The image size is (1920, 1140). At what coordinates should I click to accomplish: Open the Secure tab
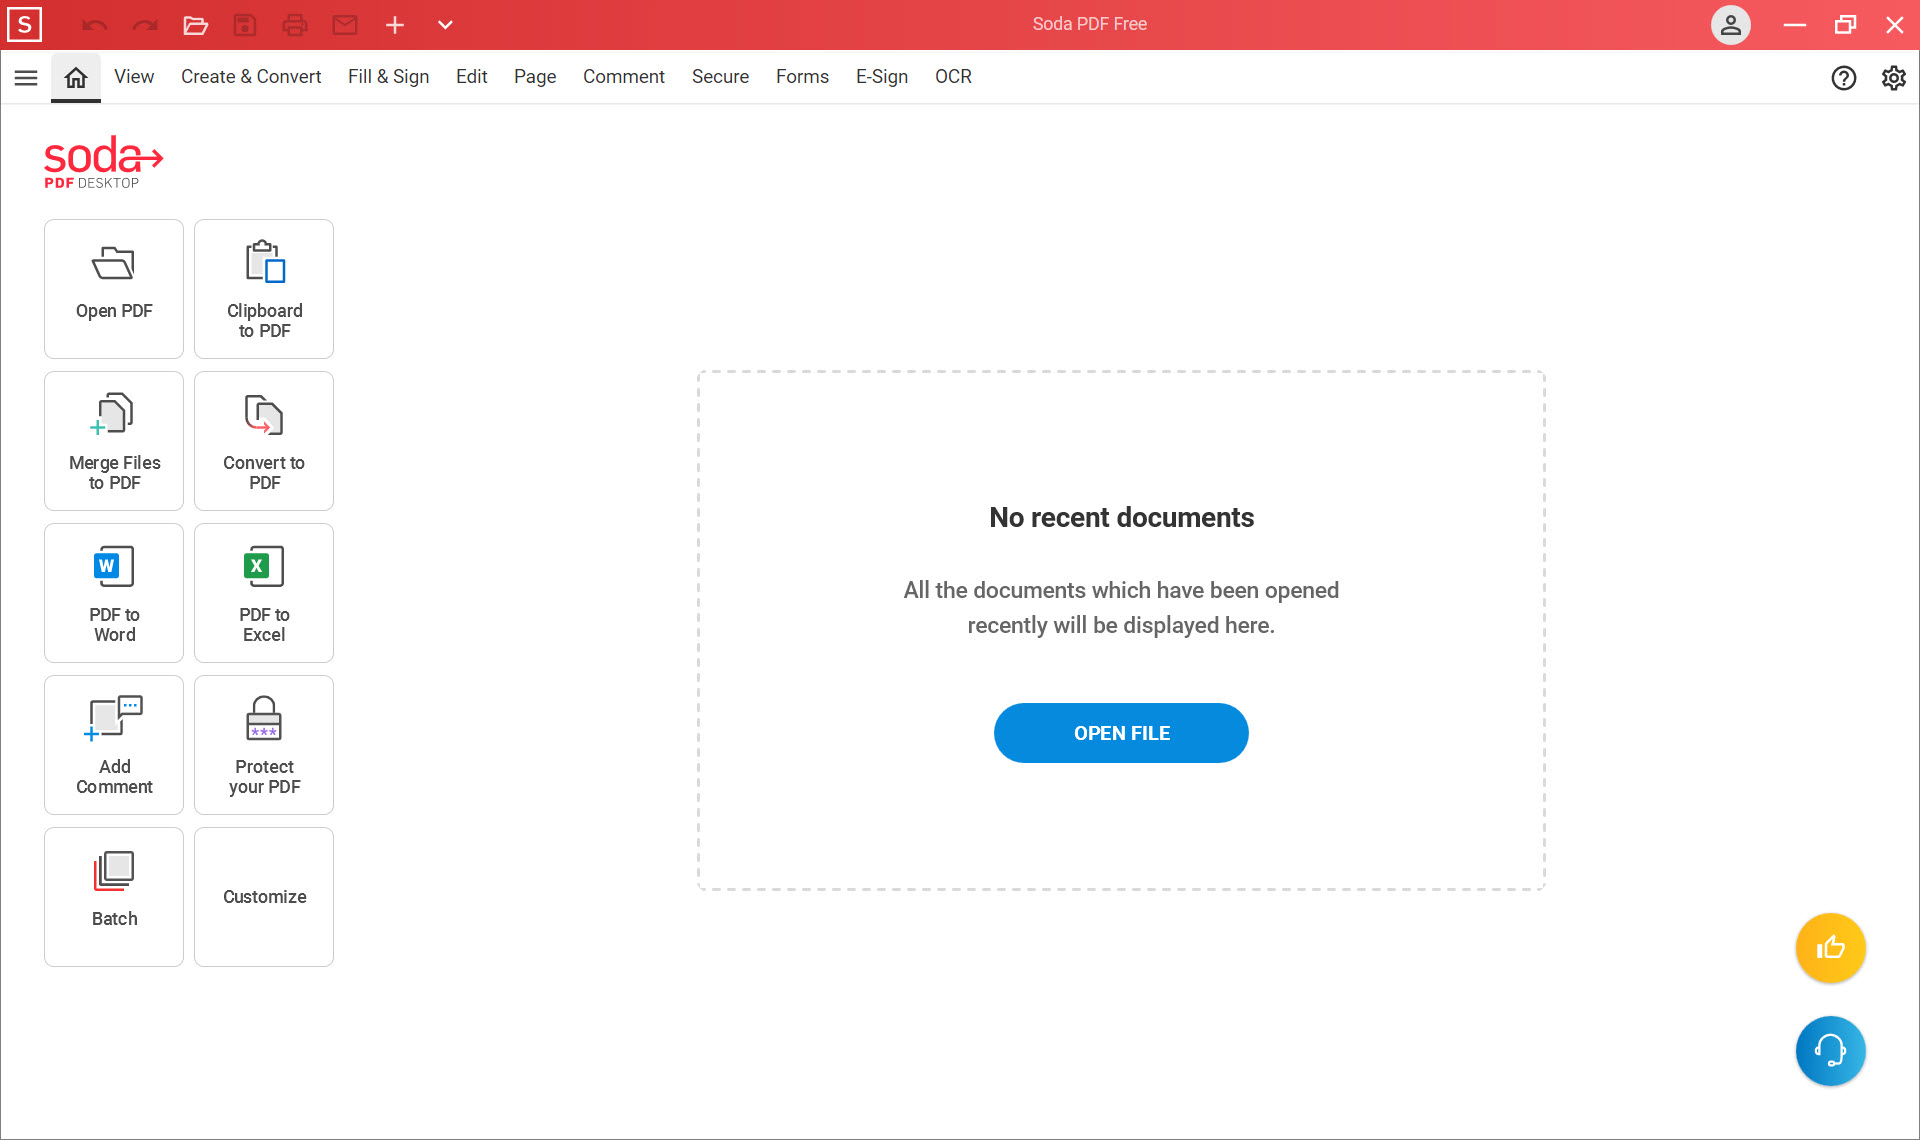[x=720, y=77]
